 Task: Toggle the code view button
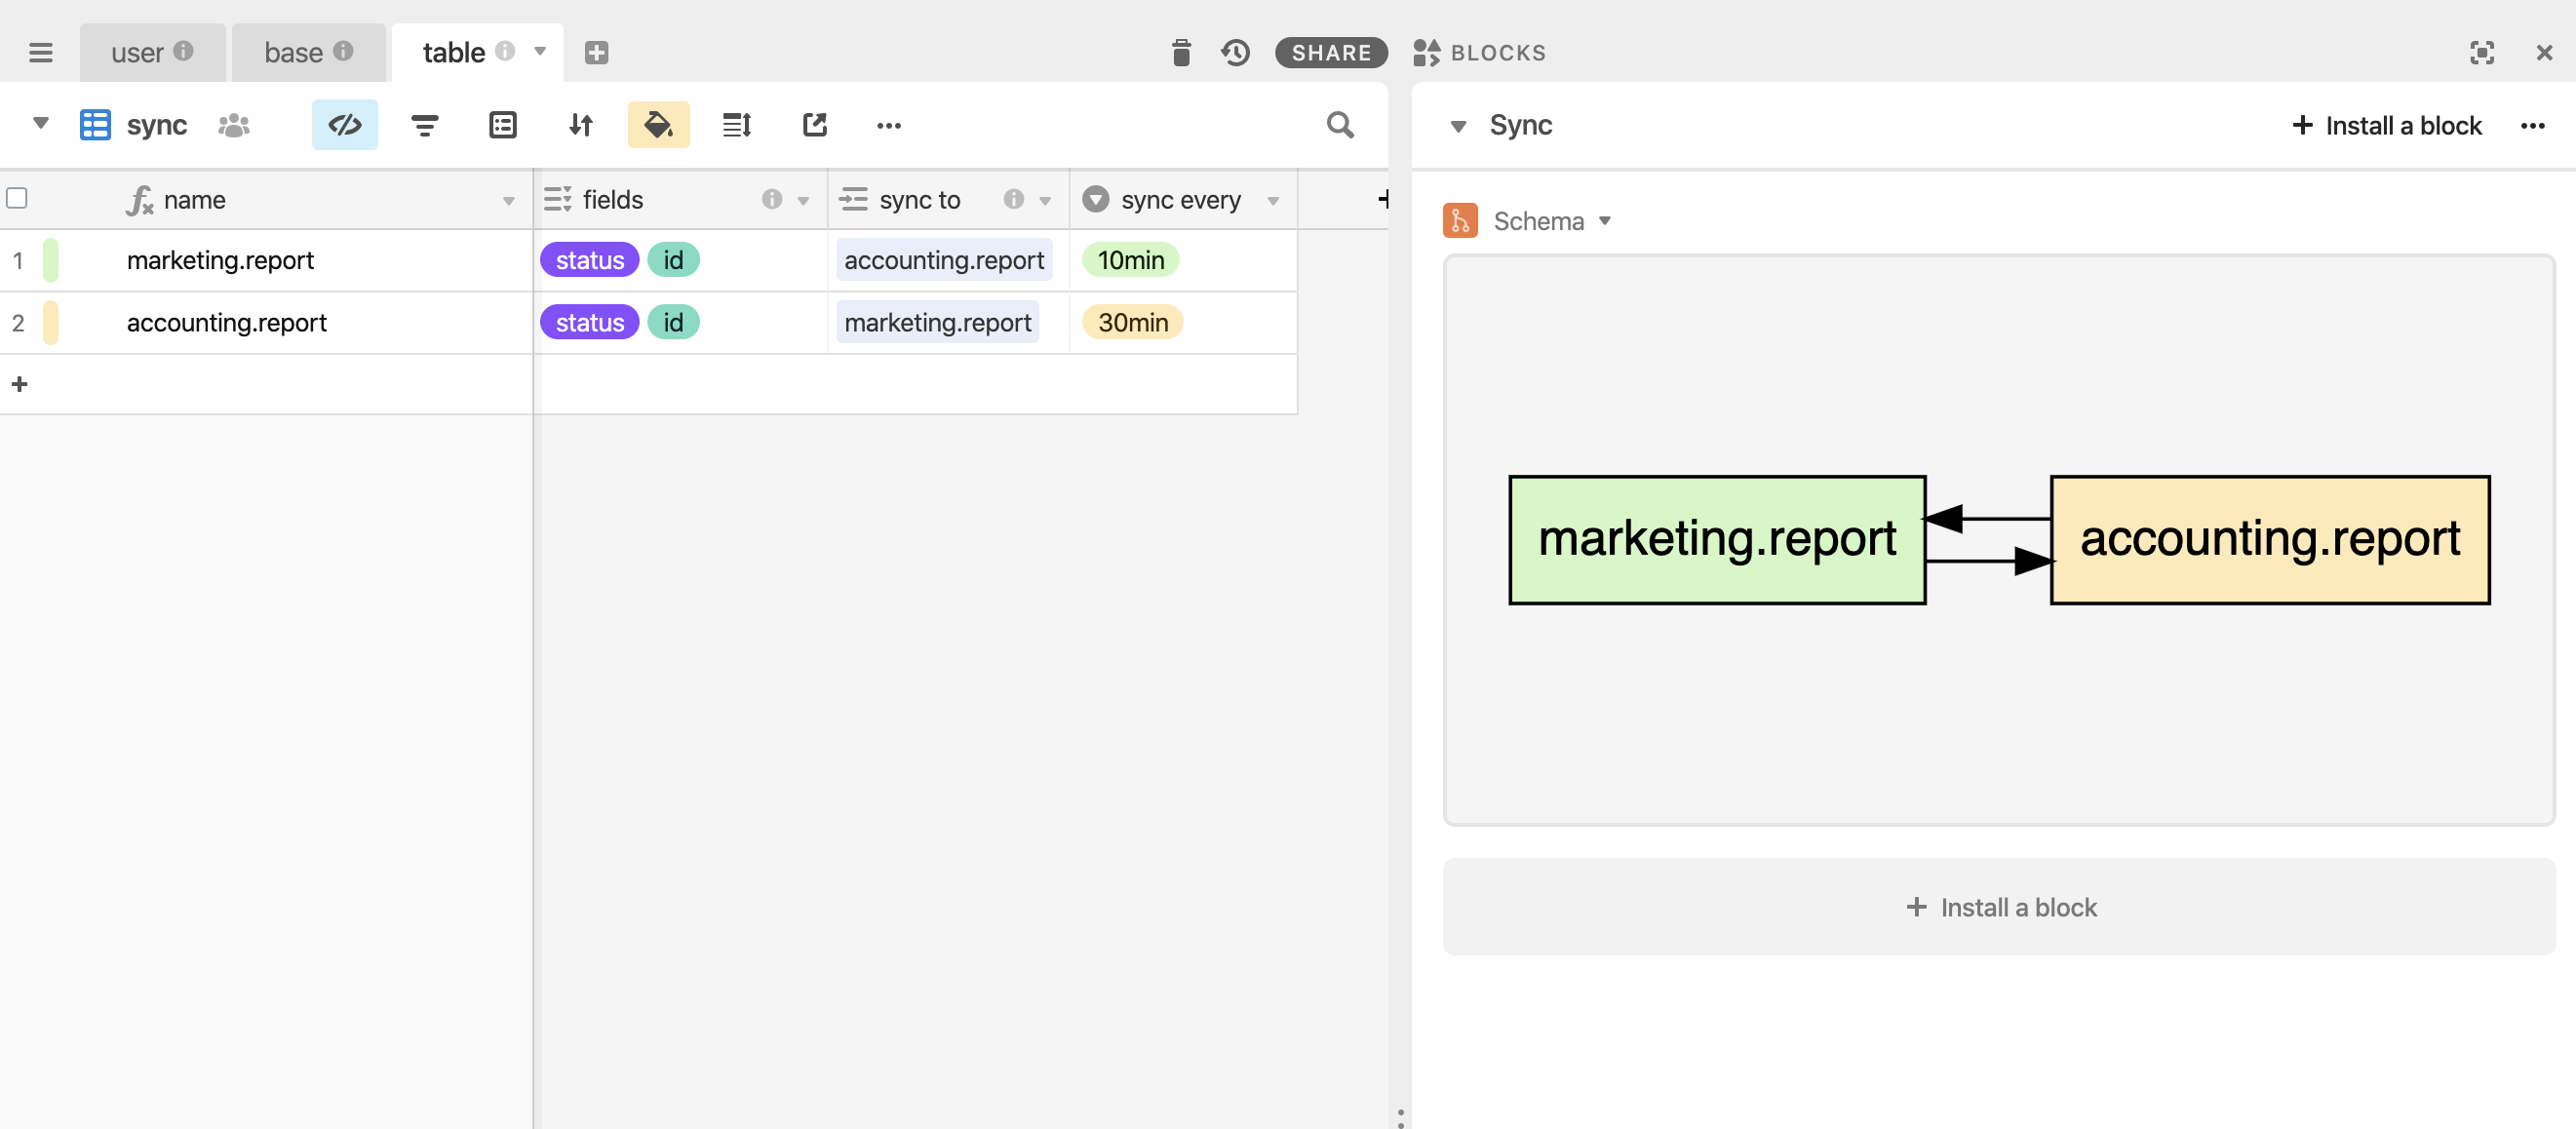(344, 125)
